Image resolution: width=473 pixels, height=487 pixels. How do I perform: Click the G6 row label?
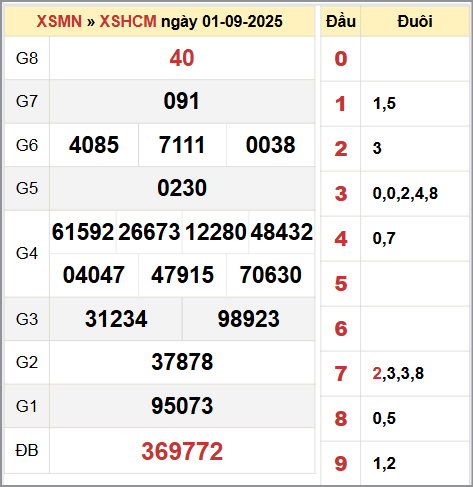click(27, 145)
